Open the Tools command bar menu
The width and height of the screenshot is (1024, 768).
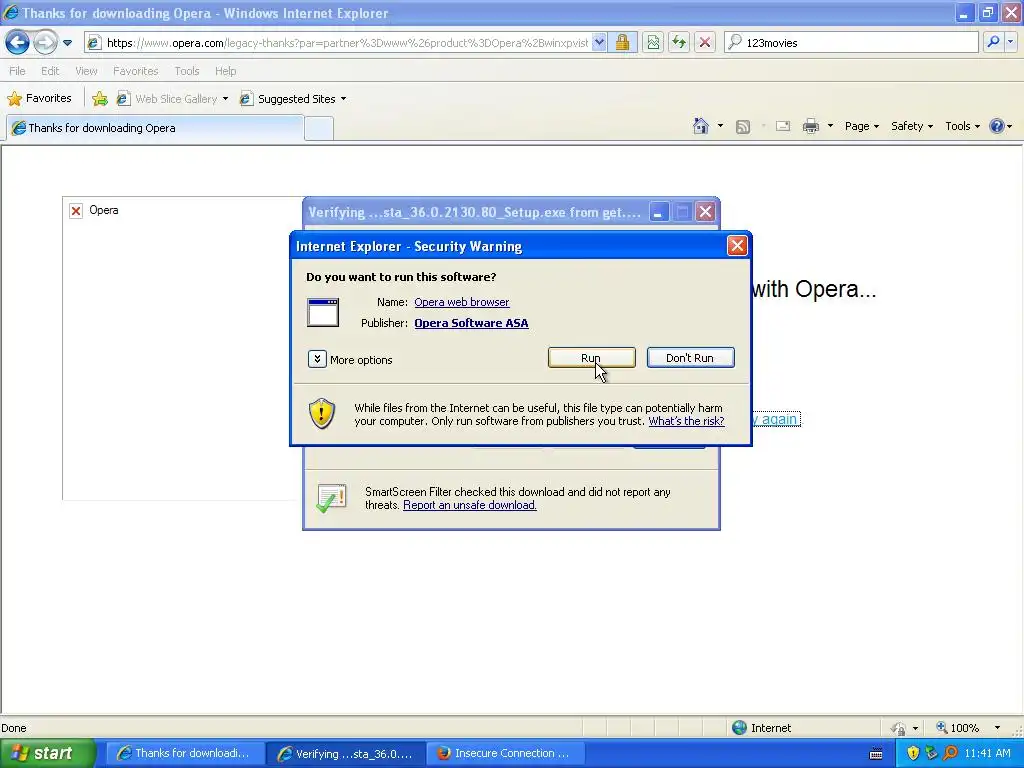962,126
